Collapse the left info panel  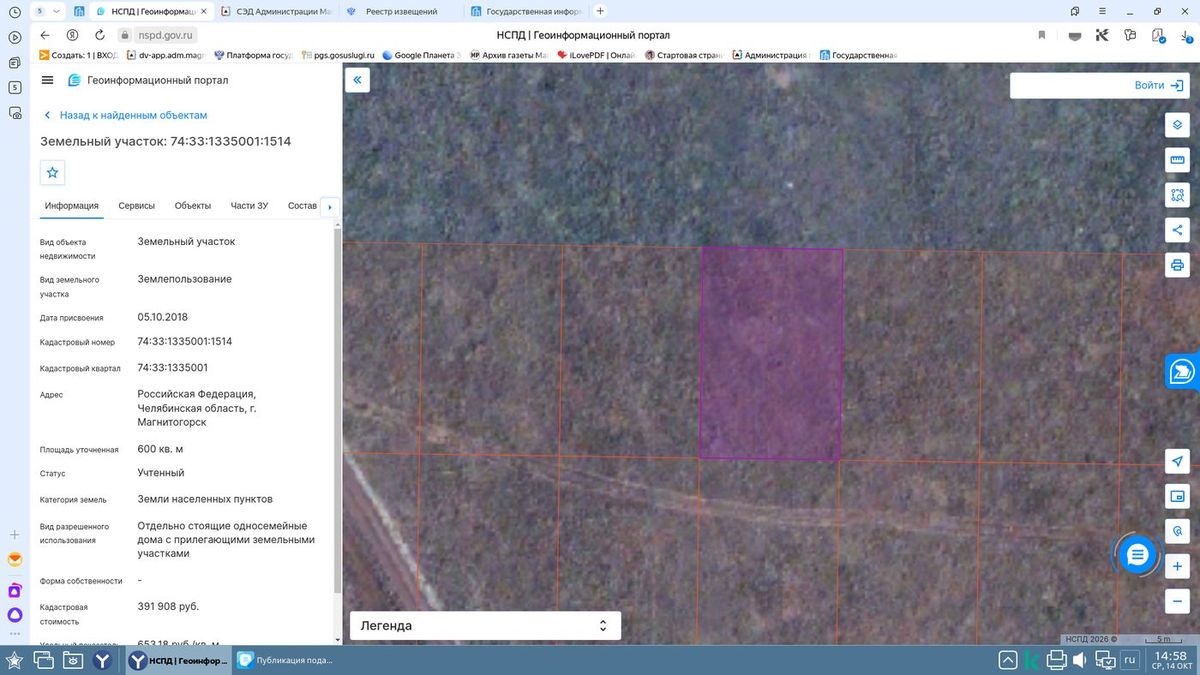[x=357, y=80]
